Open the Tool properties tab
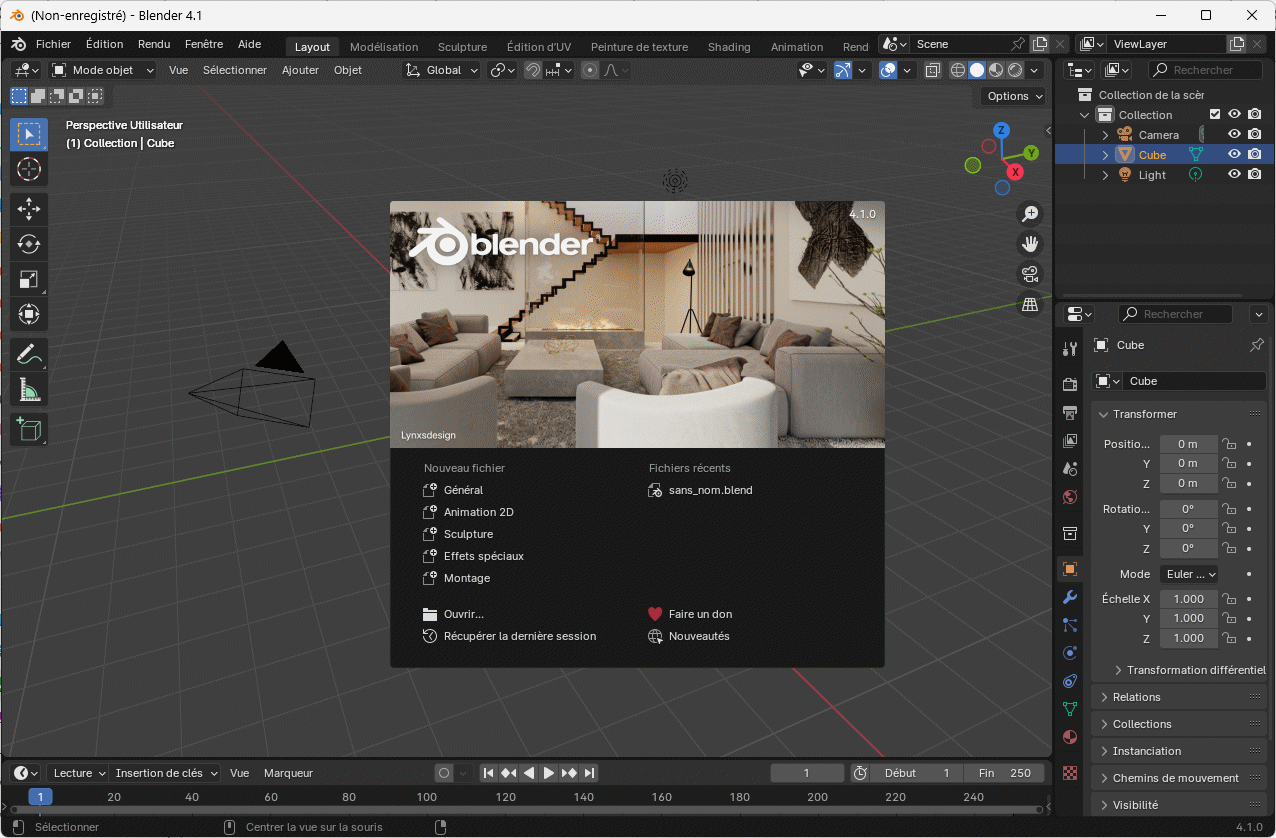1276x838 pixels. [1070, 348]
